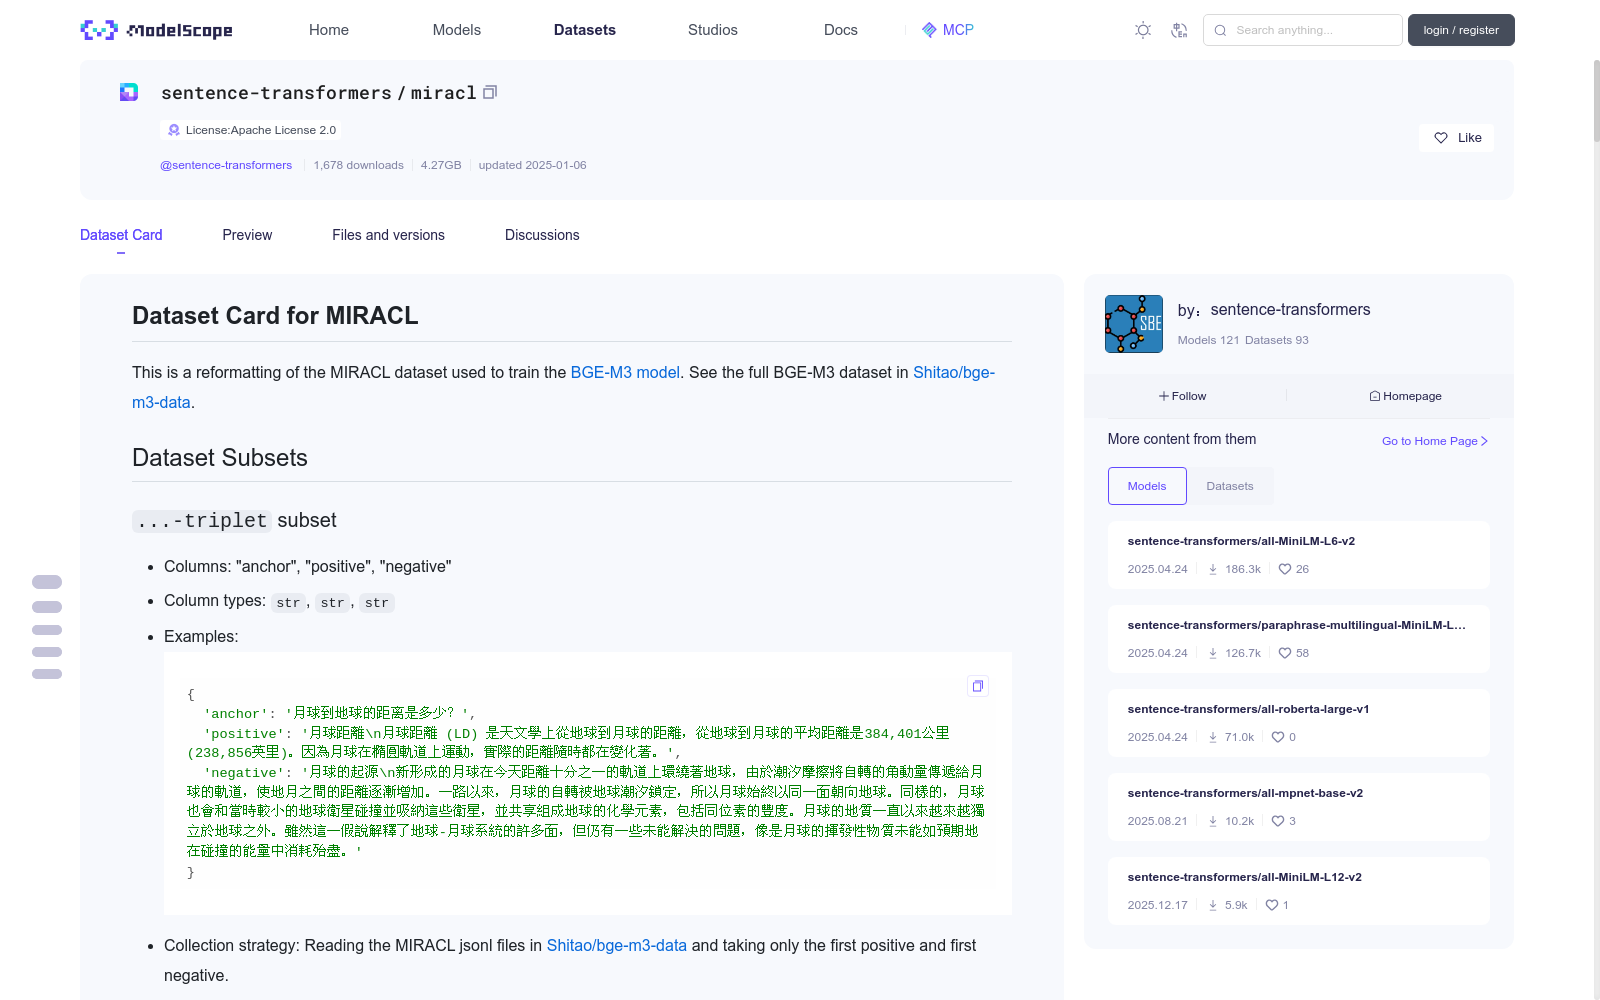Switch to Files and versions tab

[388, 235]
